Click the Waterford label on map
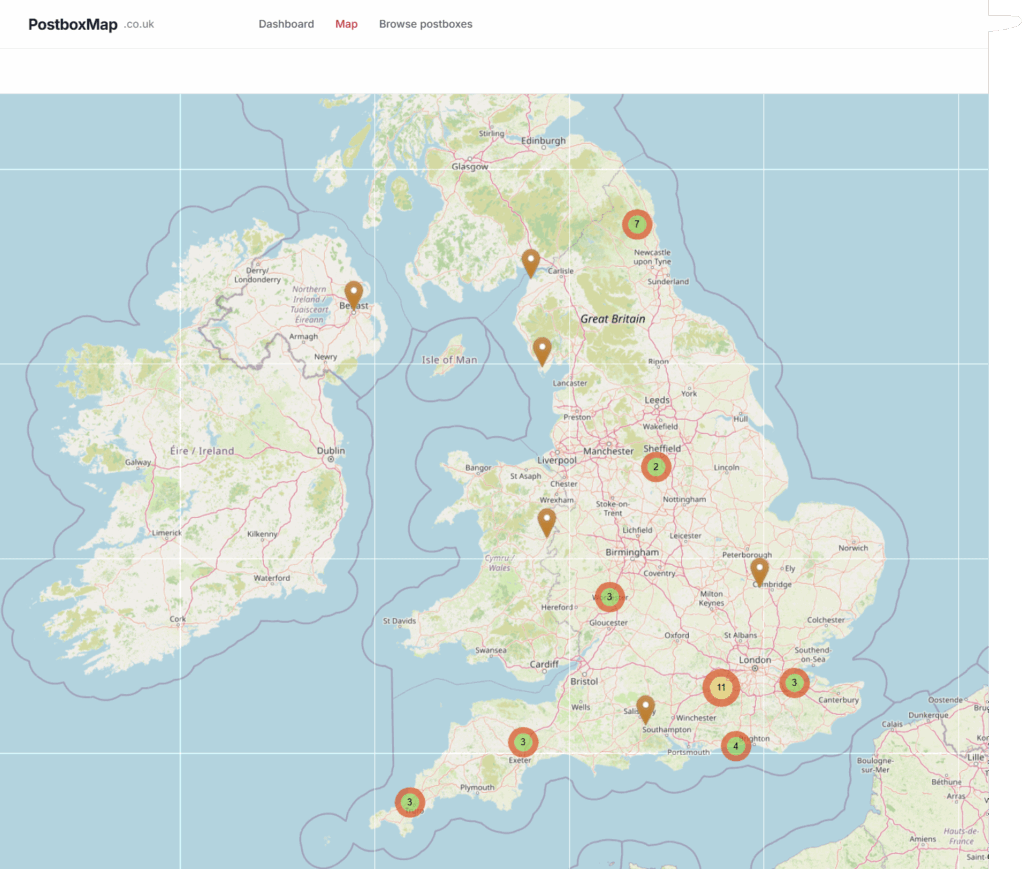Screen dimensions: 1024x869 pyautogui.click(x=272, y=578)
